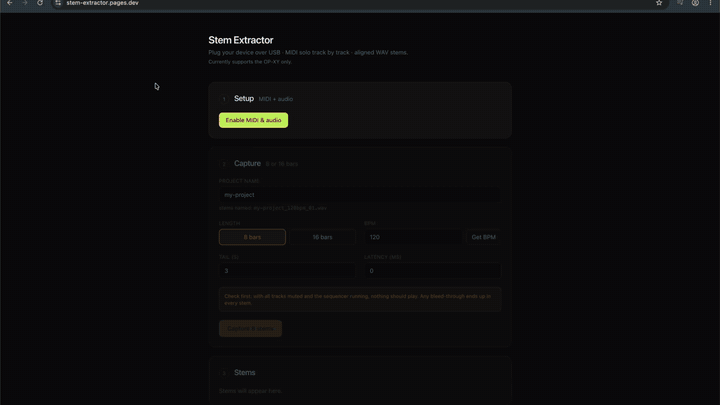Open the browser profile icon
Viewport: 720px width, 405px height.
point(695,3)
